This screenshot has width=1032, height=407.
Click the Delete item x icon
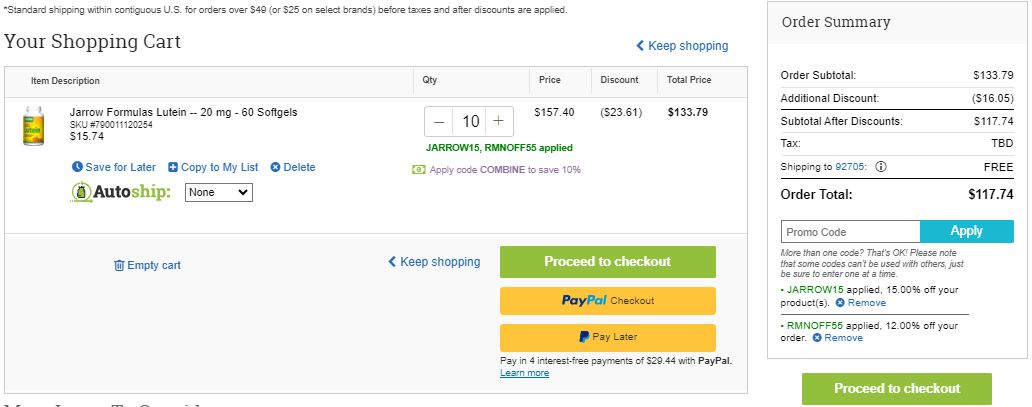(276, 167)
